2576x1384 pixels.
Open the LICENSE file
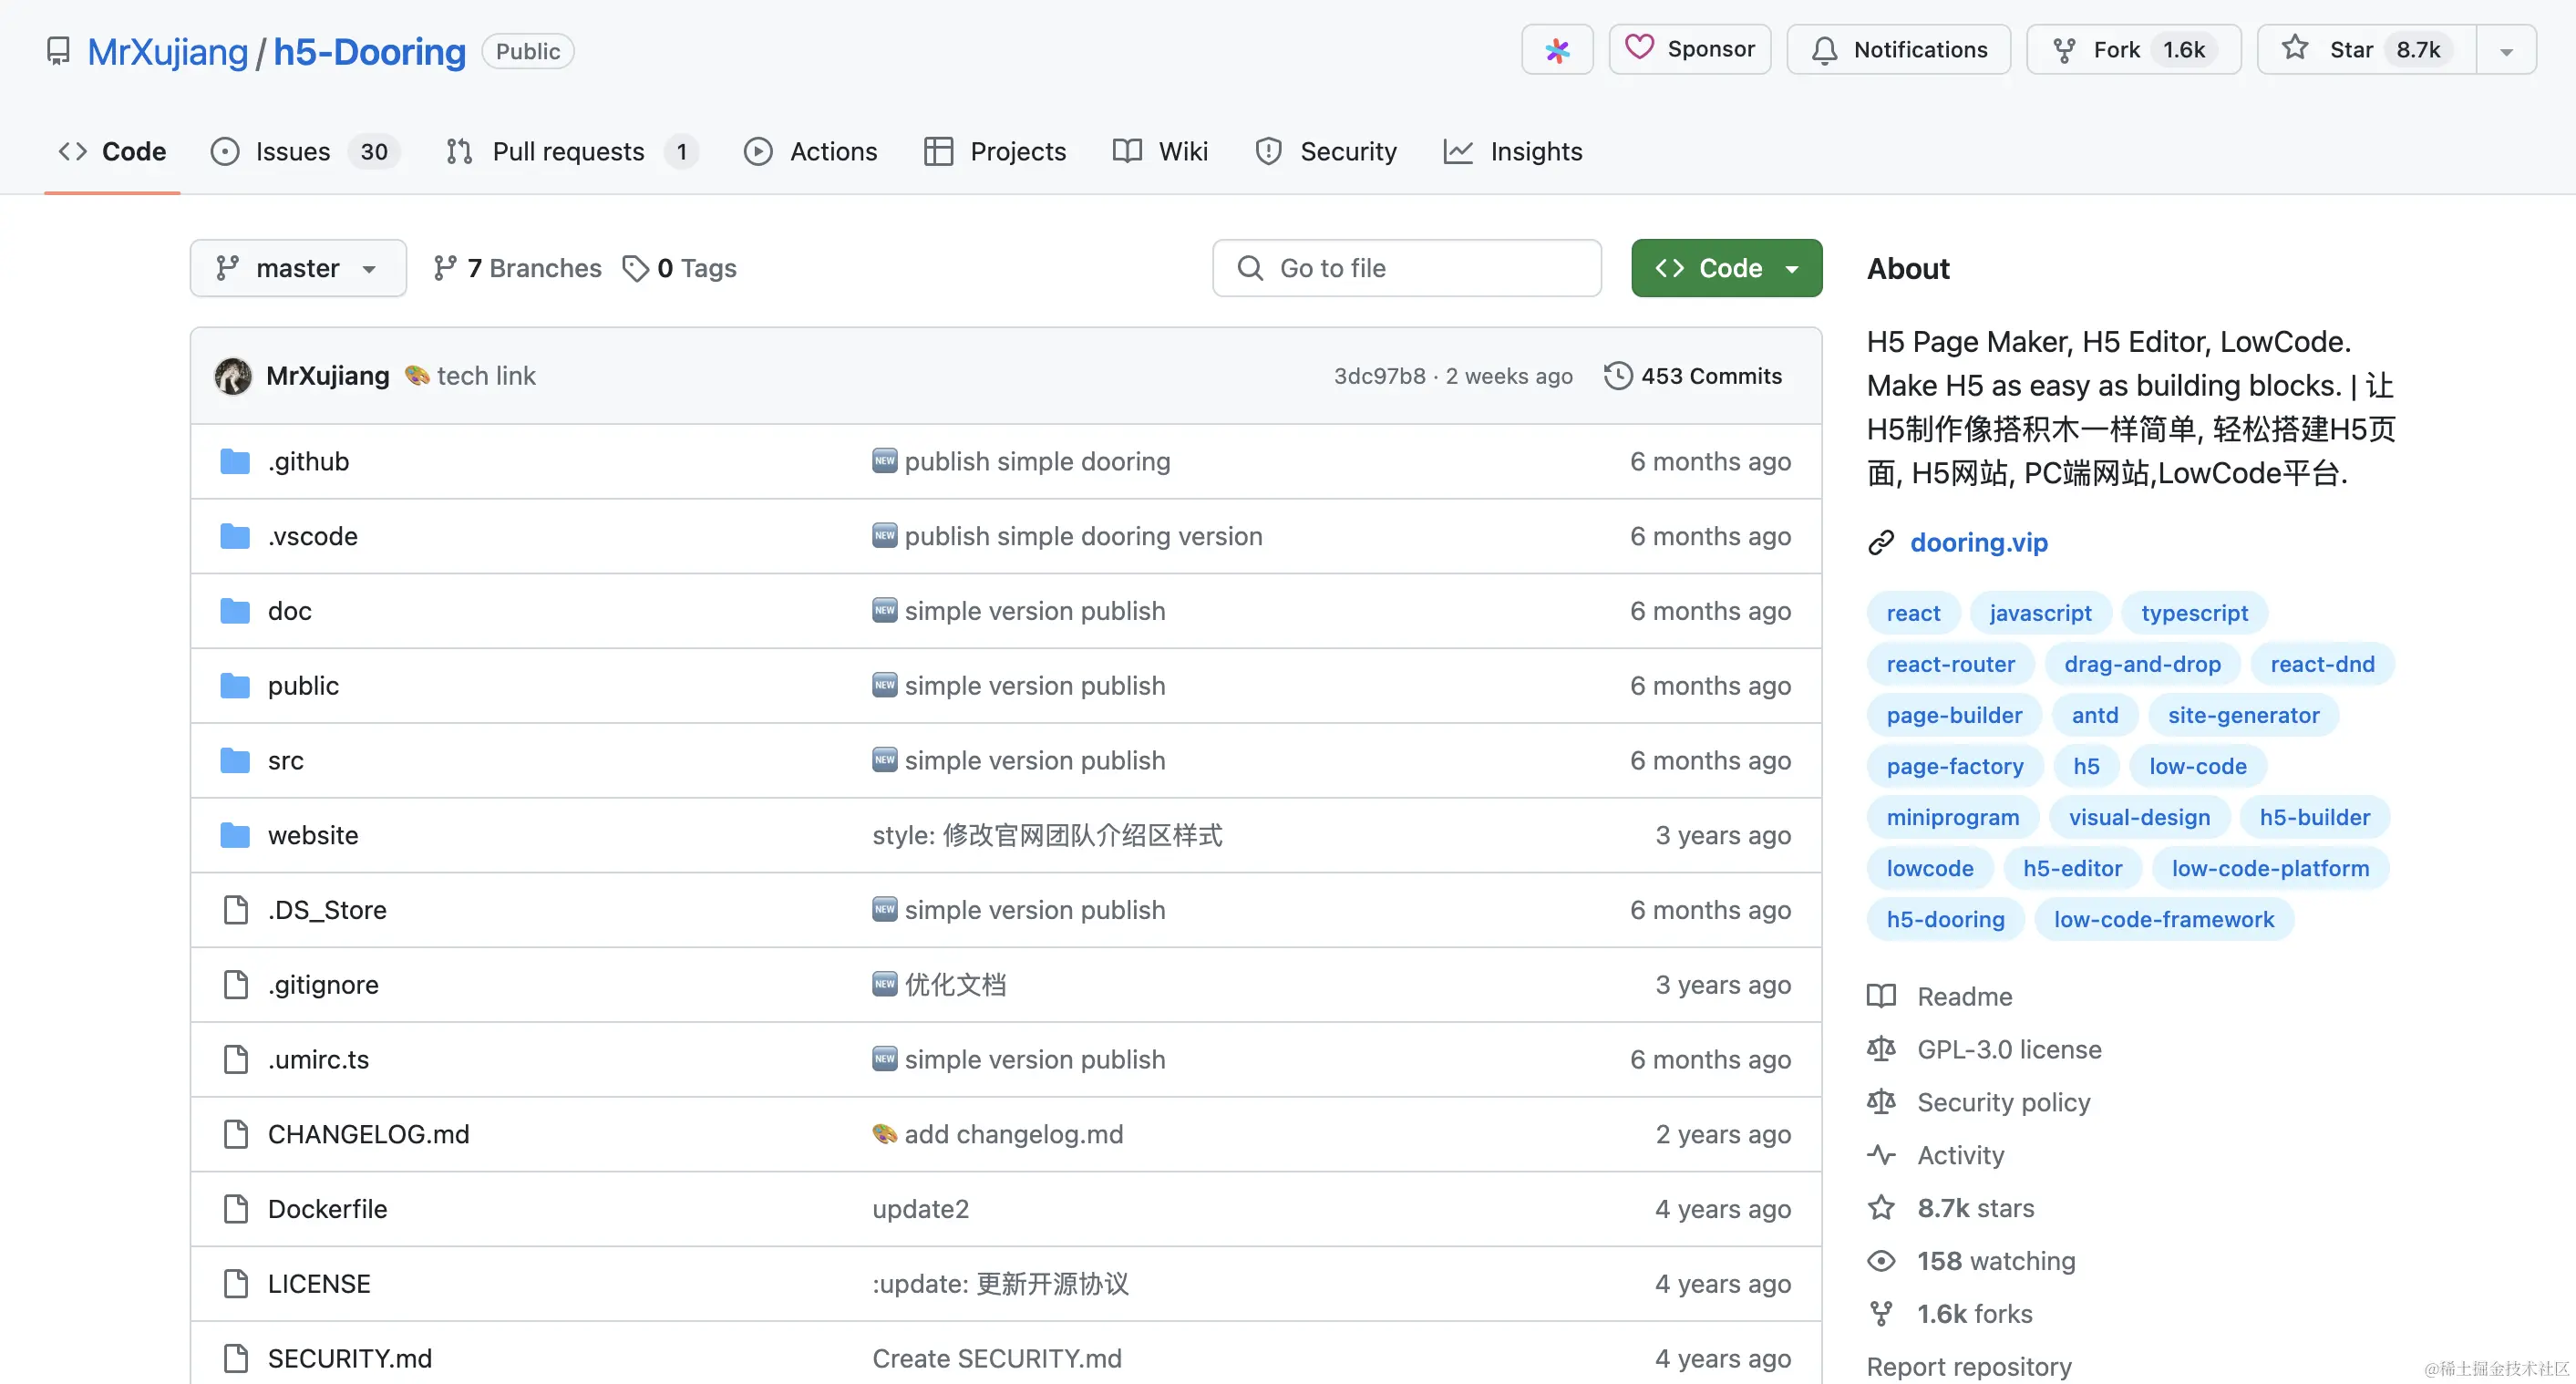(319, 1284)
